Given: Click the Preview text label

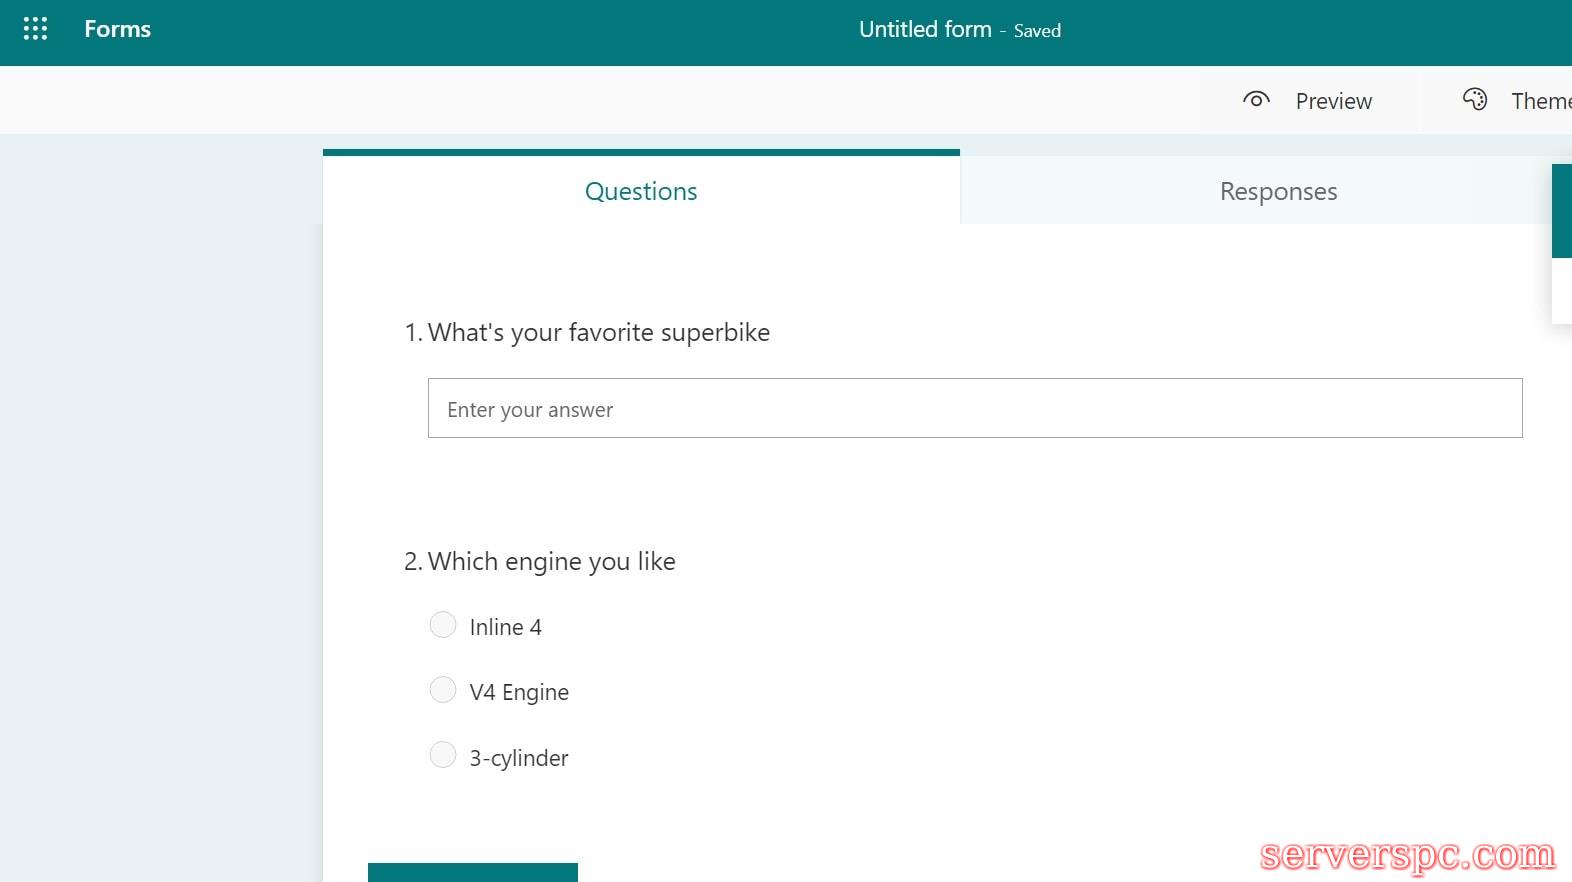Looking at the screenshot, I should click(1333, 101).
